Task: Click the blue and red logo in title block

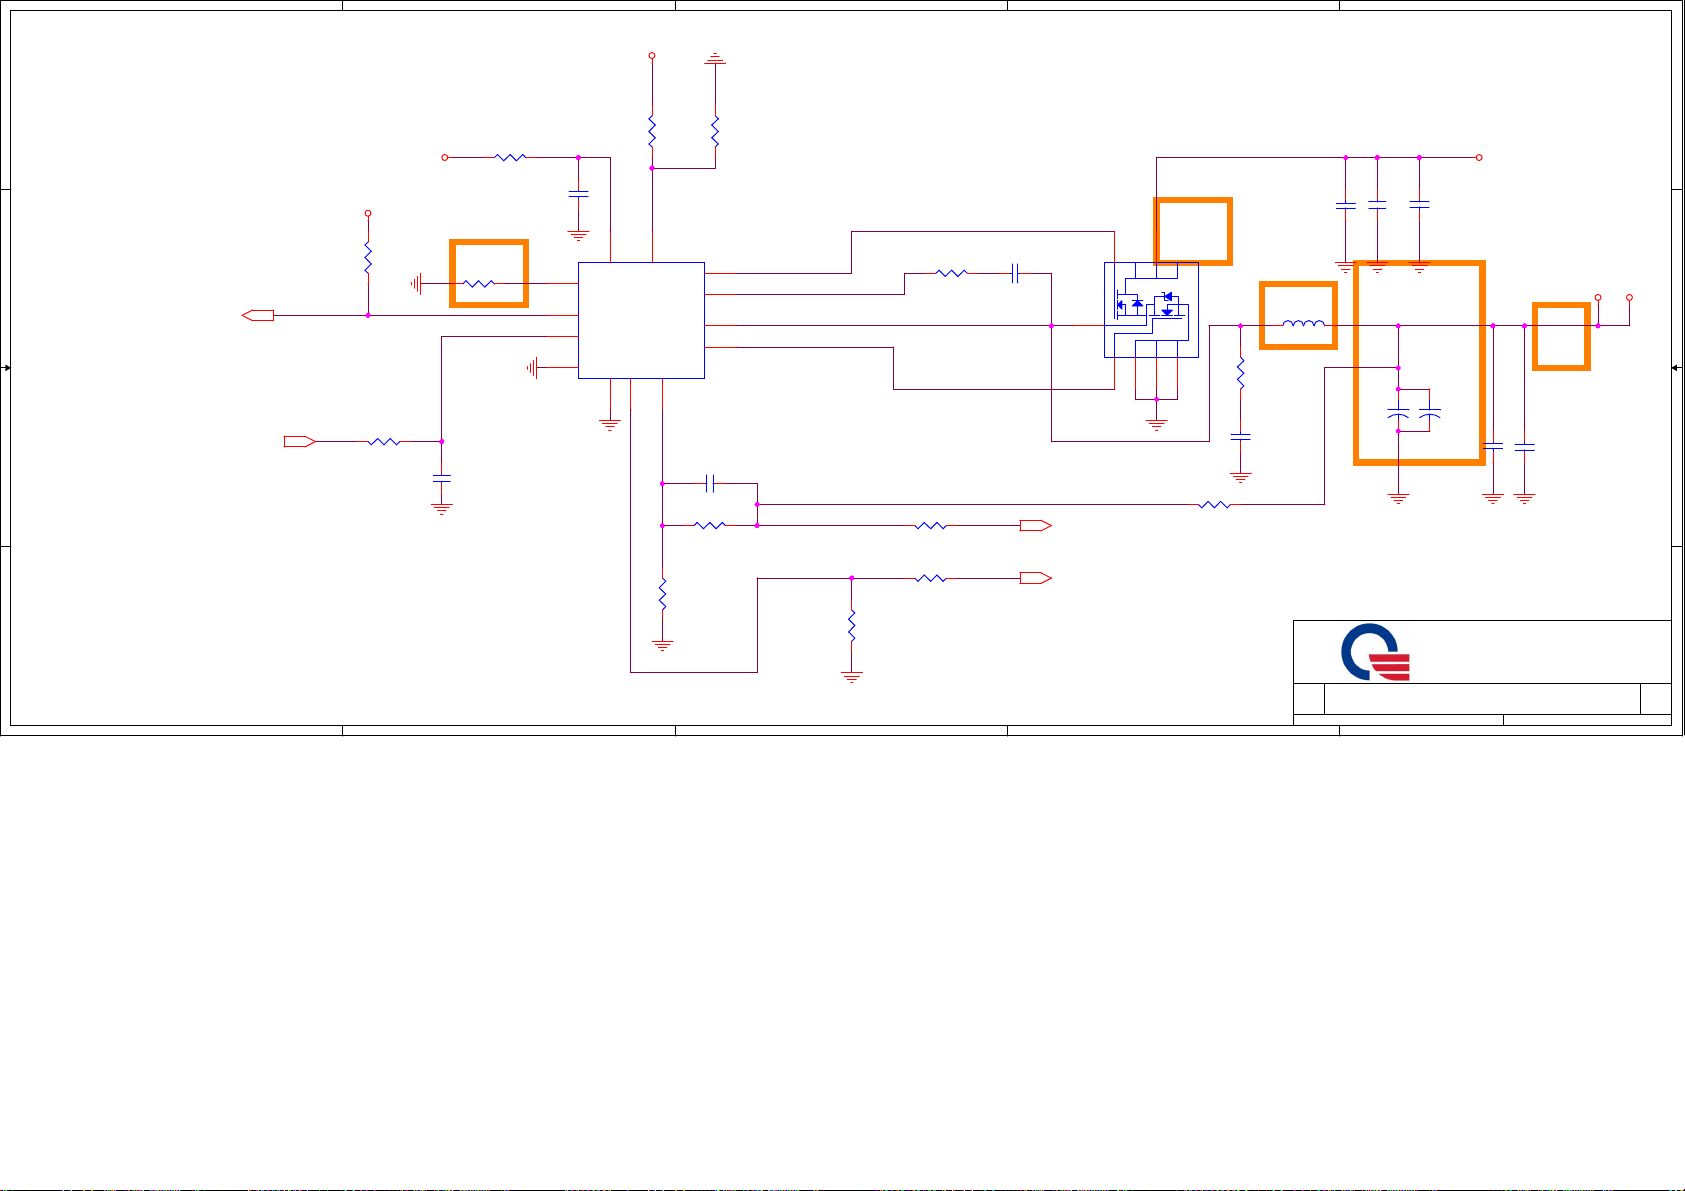Action: pos(1375,652)
